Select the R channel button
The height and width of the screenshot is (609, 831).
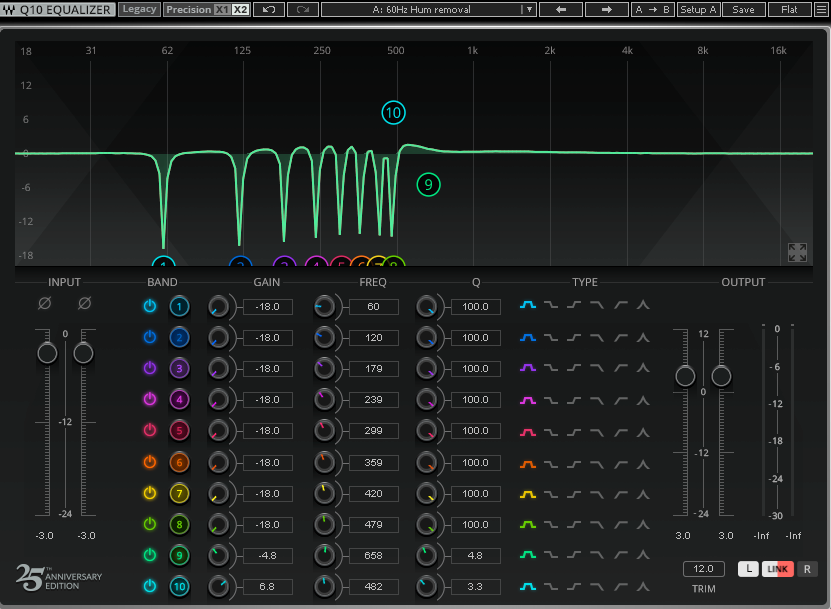(807, 569)
